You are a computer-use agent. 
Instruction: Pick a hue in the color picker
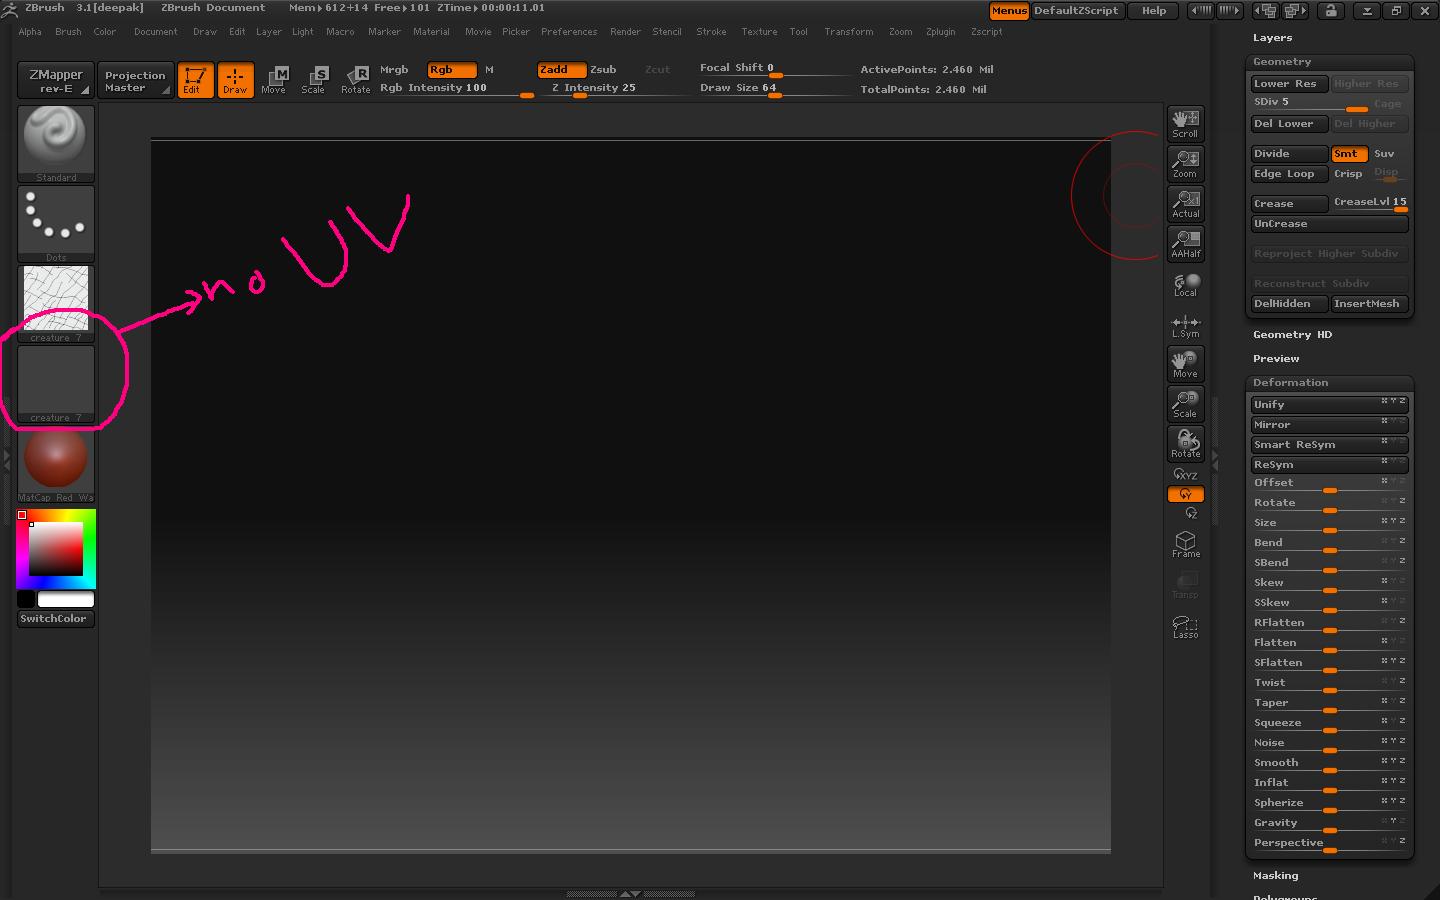pos(56,548)
